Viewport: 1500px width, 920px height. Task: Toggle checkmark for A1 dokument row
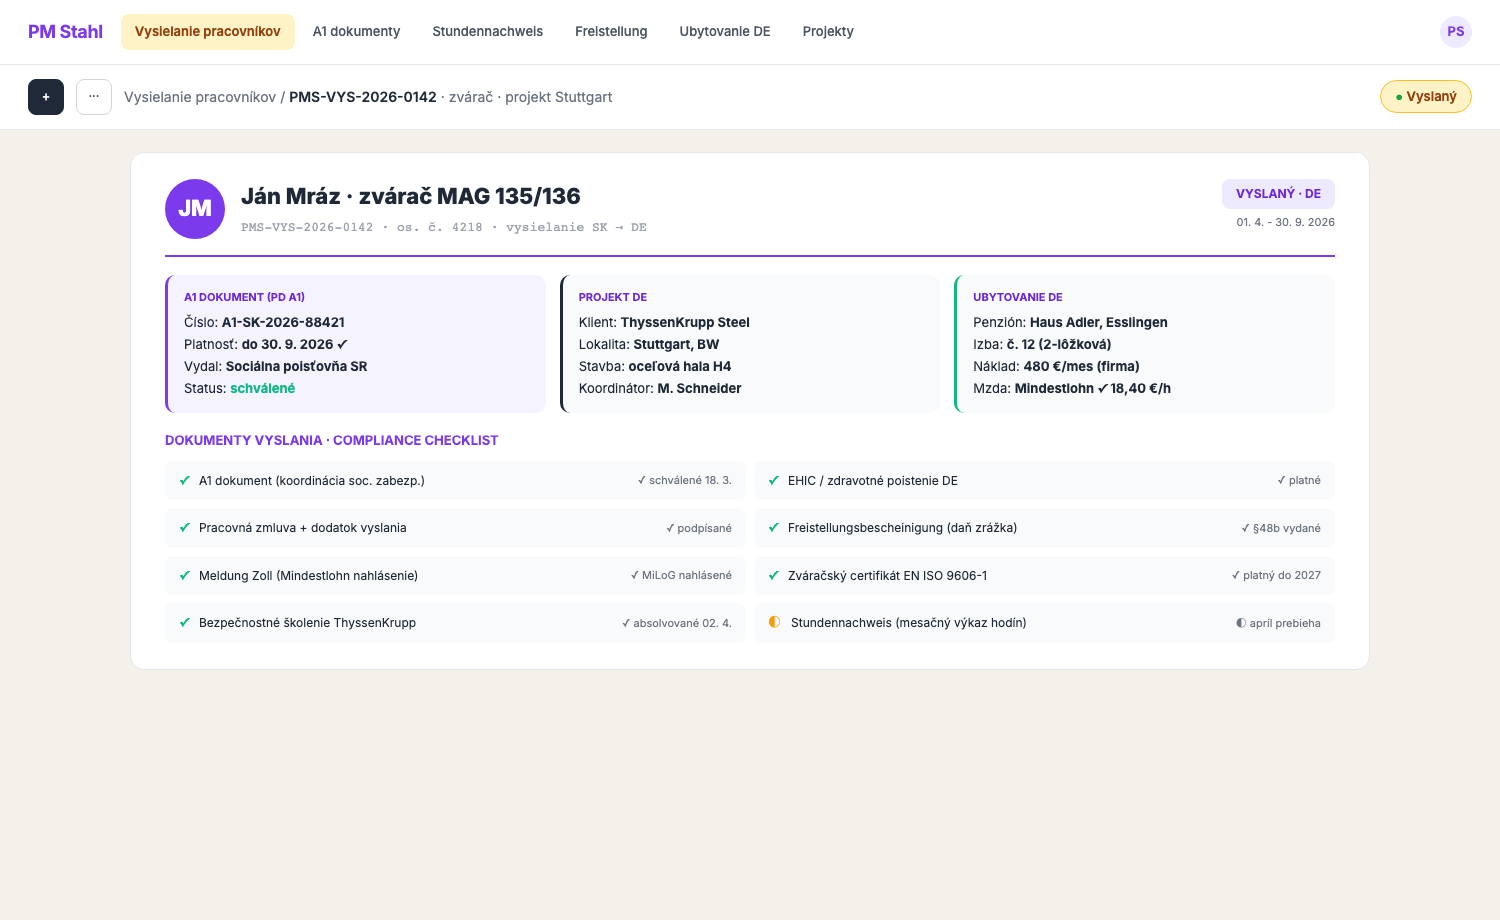click(x=185, y=481)
